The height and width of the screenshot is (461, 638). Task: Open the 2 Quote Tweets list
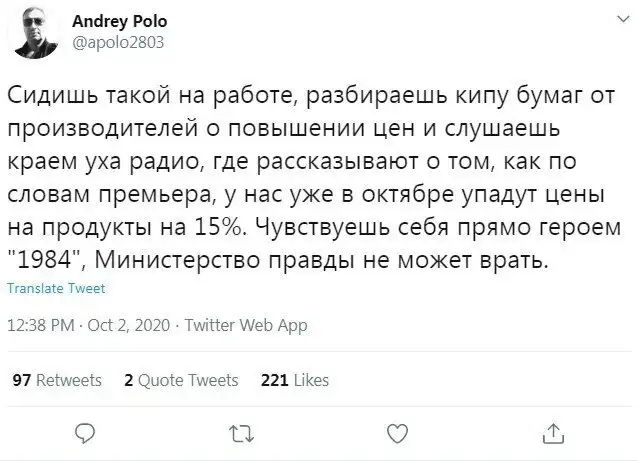(x=181, y=380)
